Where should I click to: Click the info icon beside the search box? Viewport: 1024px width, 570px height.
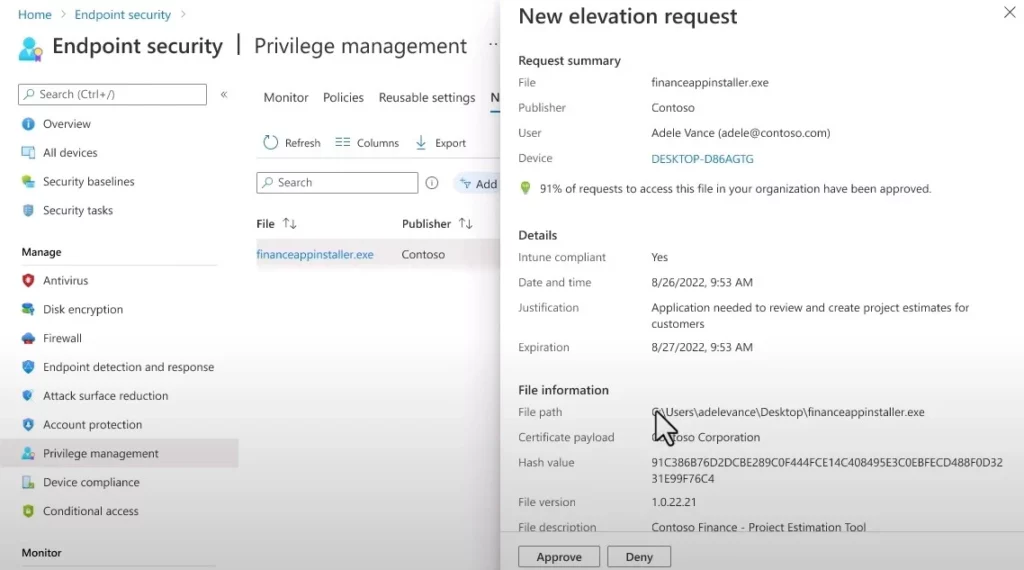click(432, 183)
